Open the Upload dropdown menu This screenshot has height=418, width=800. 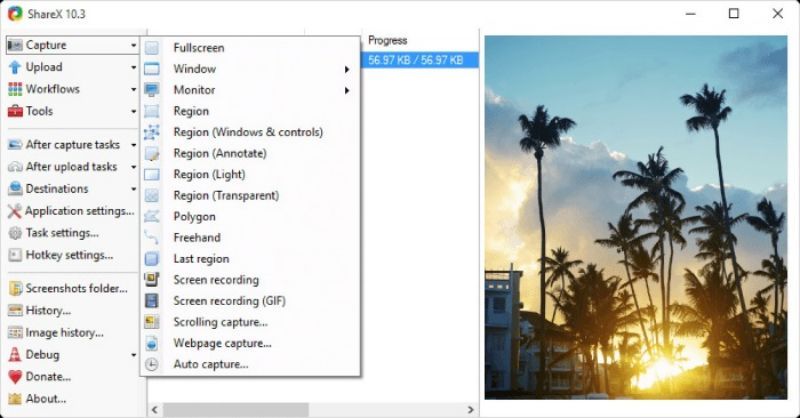(x=70, y=67)
